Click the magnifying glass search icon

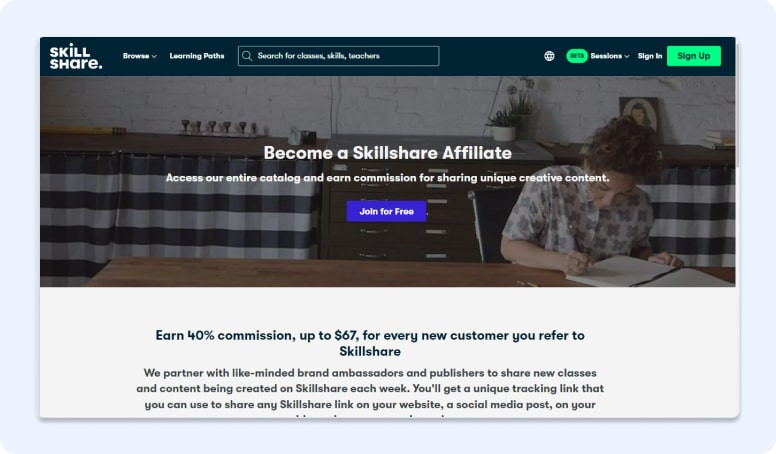pos(247,56)
